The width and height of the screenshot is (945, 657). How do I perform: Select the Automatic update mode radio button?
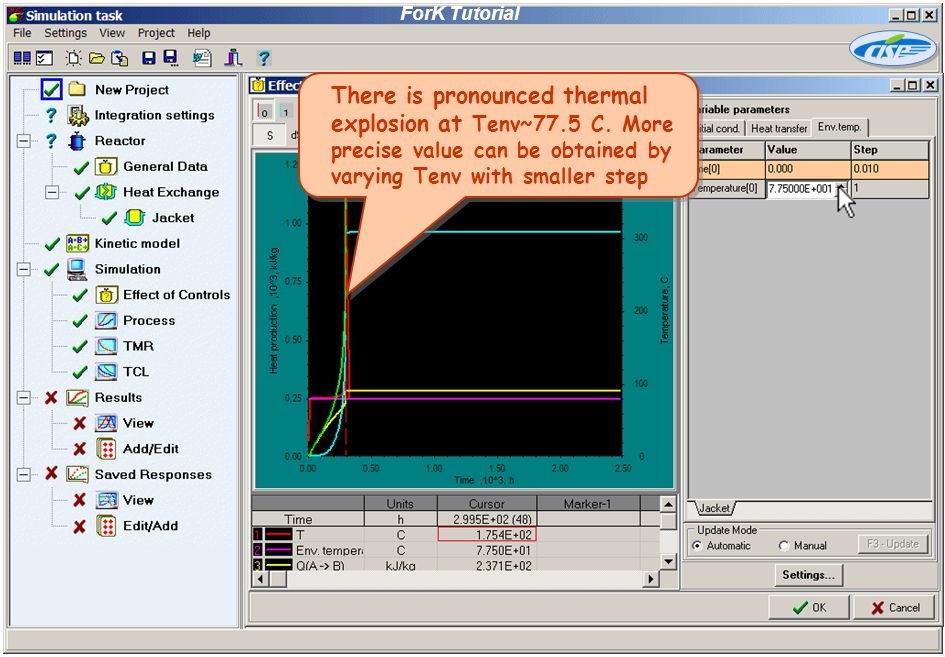click(697, 546)
